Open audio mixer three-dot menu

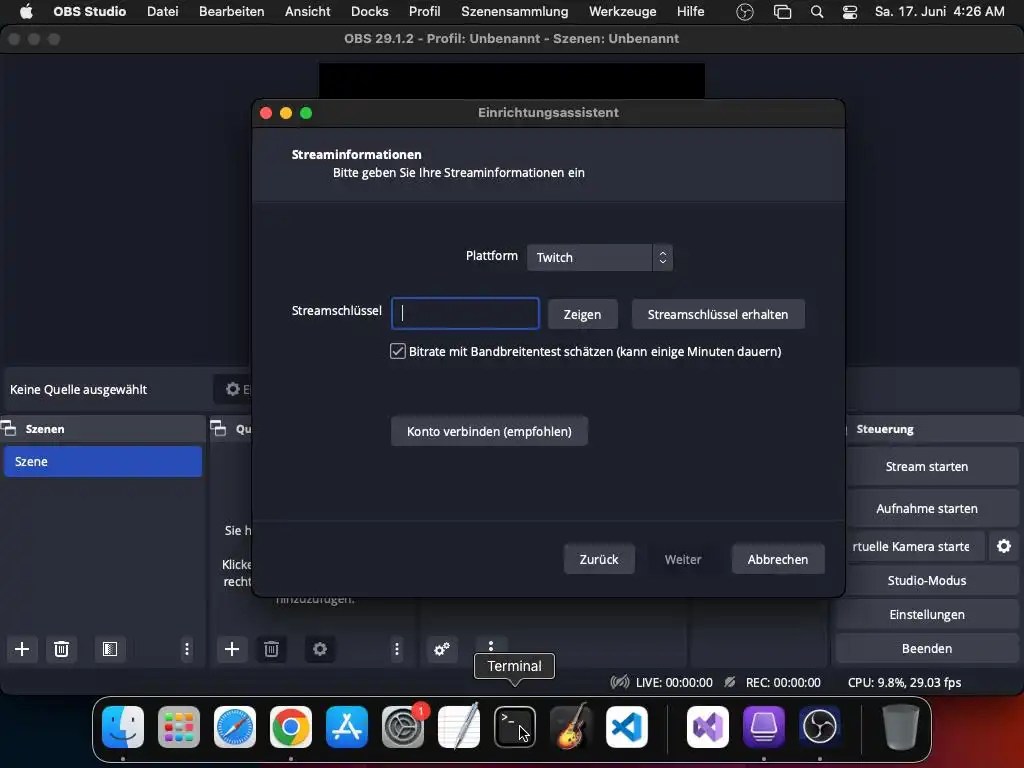pyautogui.click(x=490, y=645)
